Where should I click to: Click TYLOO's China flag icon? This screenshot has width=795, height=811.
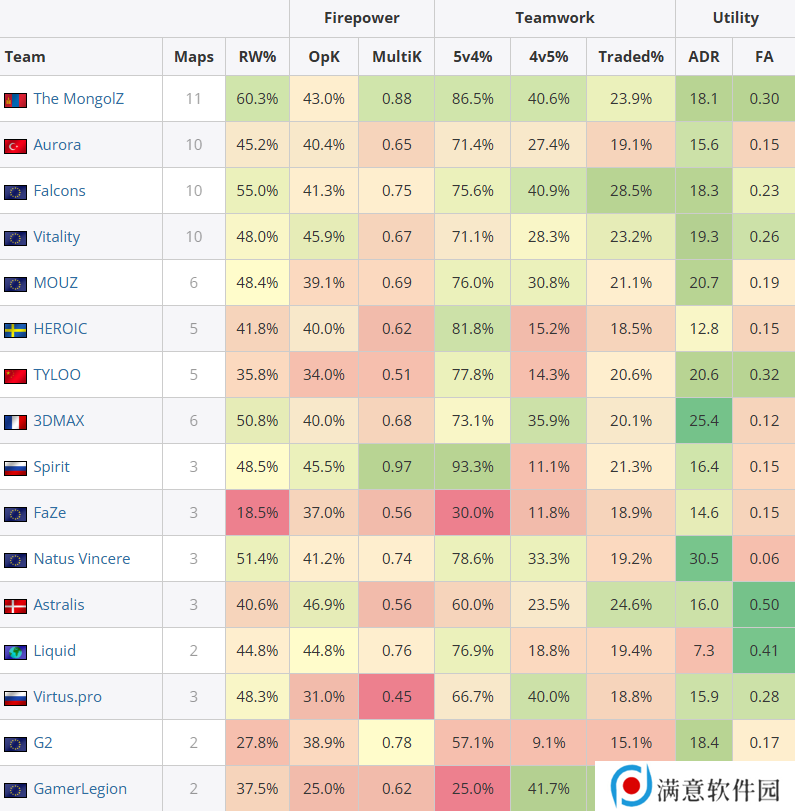16,376
